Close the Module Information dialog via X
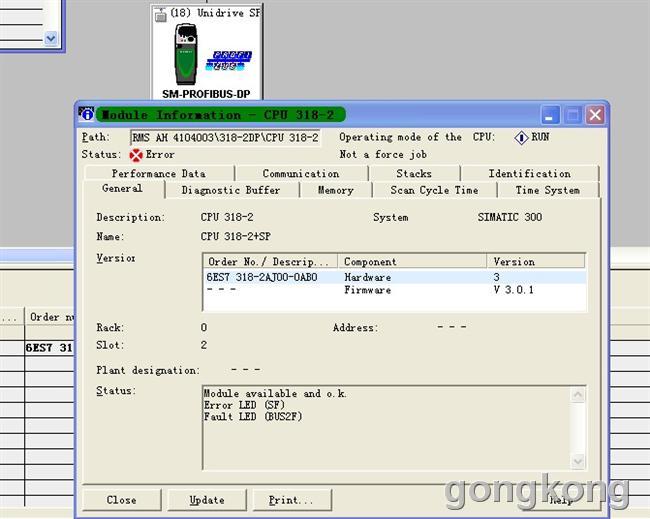The width and height of the screenshot is (650, 519). pyautogui.click(x=595, y=115)
